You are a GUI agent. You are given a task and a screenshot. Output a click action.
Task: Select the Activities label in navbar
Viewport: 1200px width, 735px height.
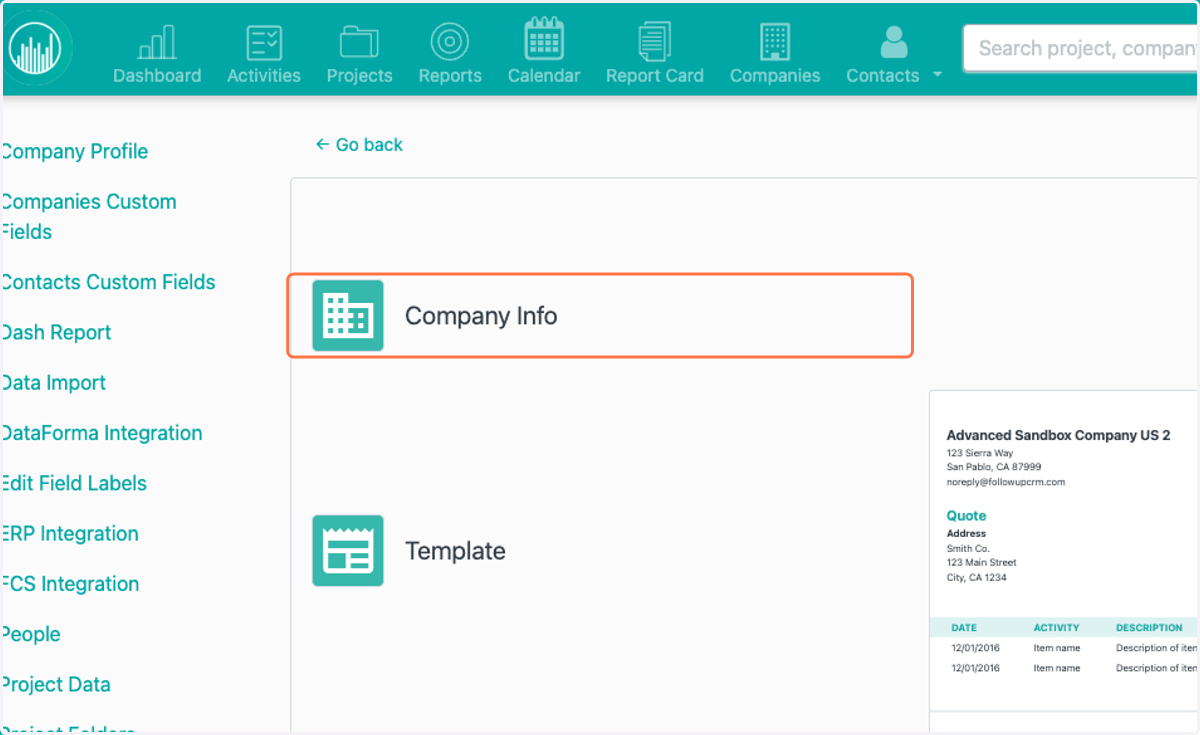pos(264,76)
